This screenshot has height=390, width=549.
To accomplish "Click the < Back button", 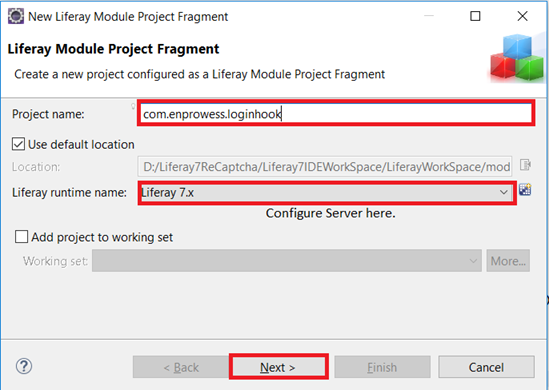I will point(181,367).
